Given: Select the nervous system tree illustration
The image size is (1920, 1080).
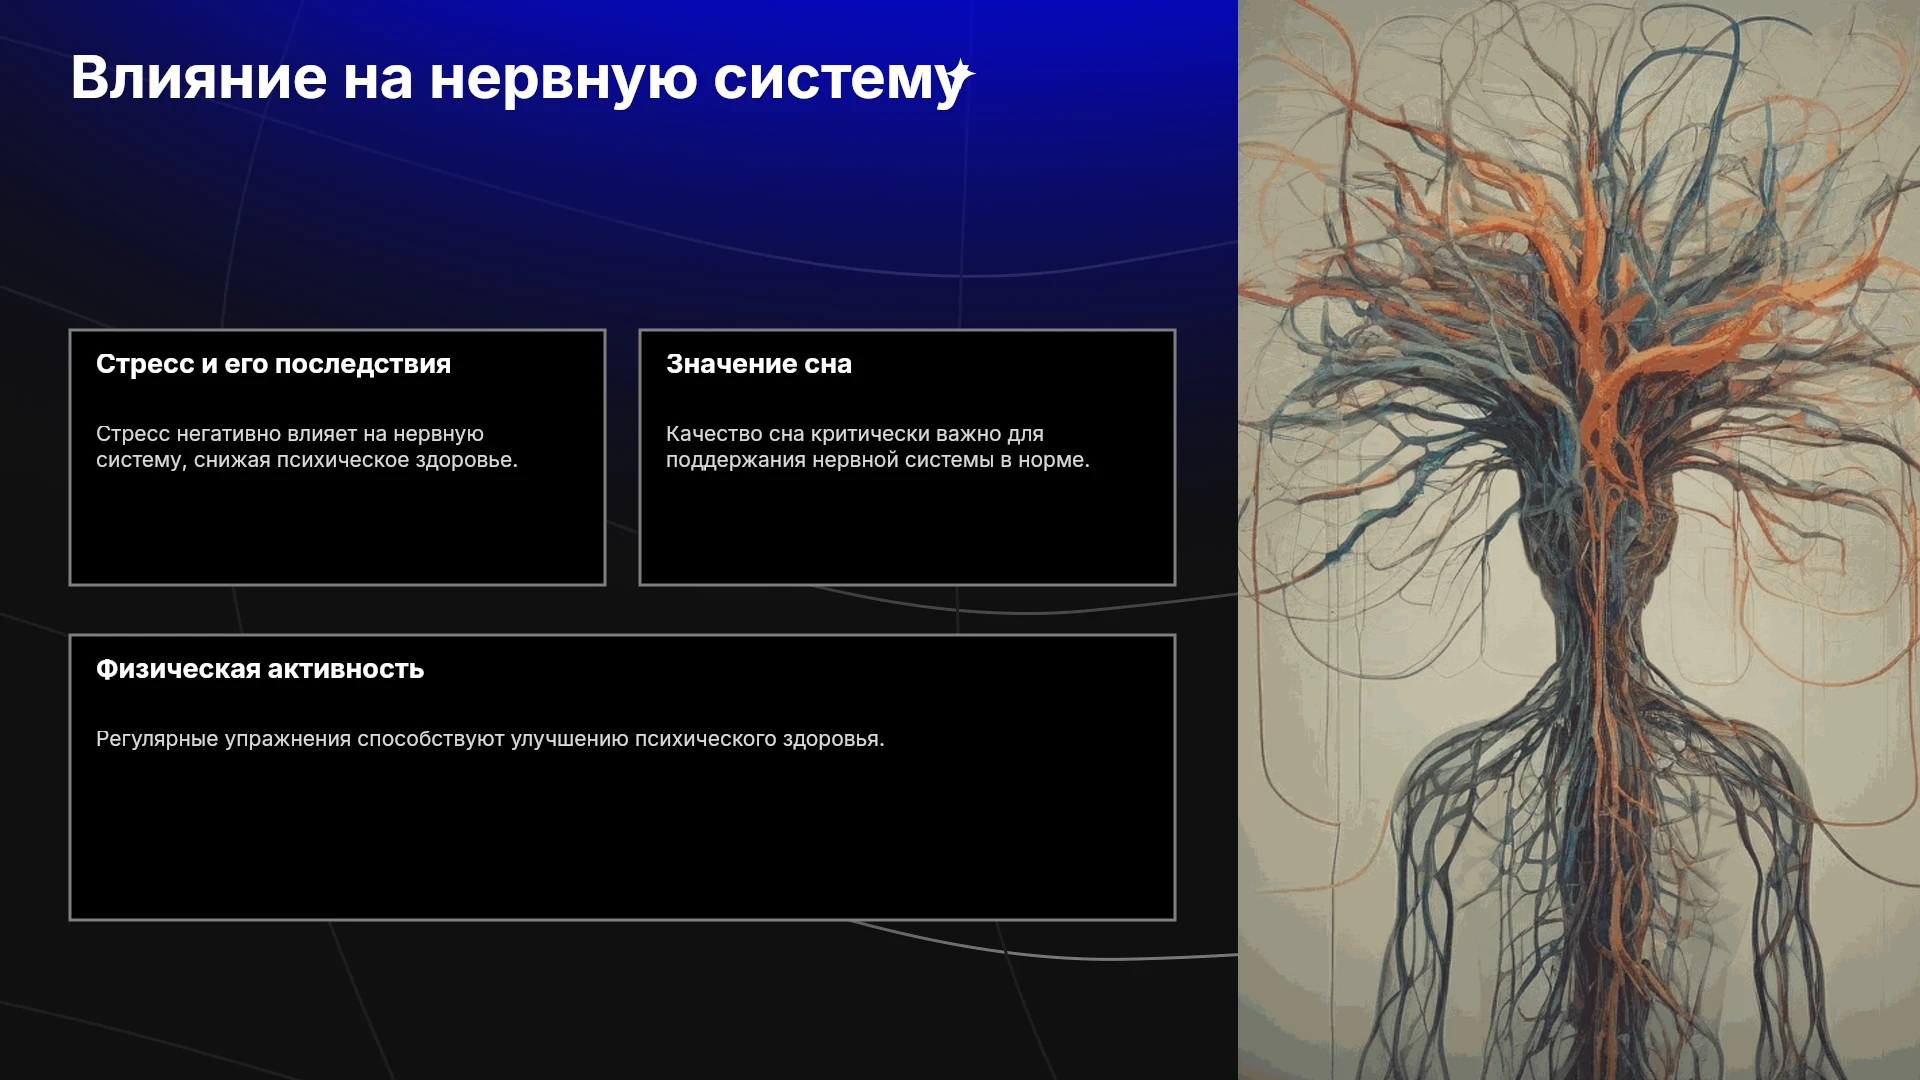Looking at the screenshot, I should (x=1579, y=540).
